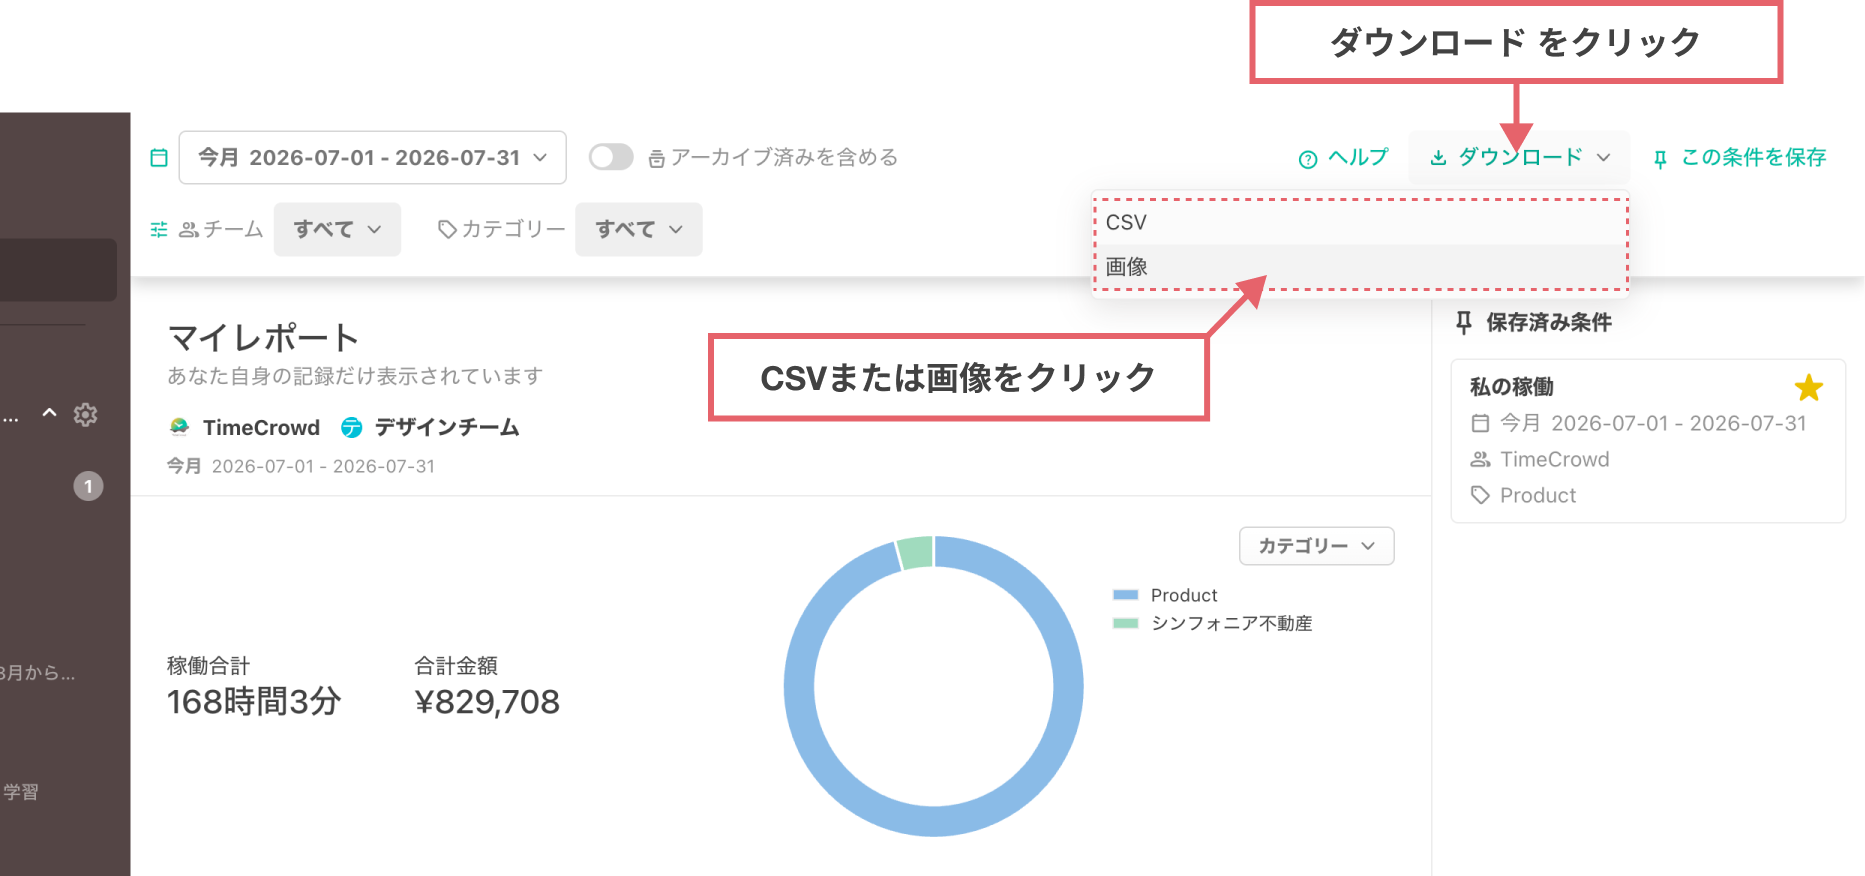Click the TimeCrowd team text in the saved condition
Viewport: 1865px width, 876px height.
pos(1555,459)
